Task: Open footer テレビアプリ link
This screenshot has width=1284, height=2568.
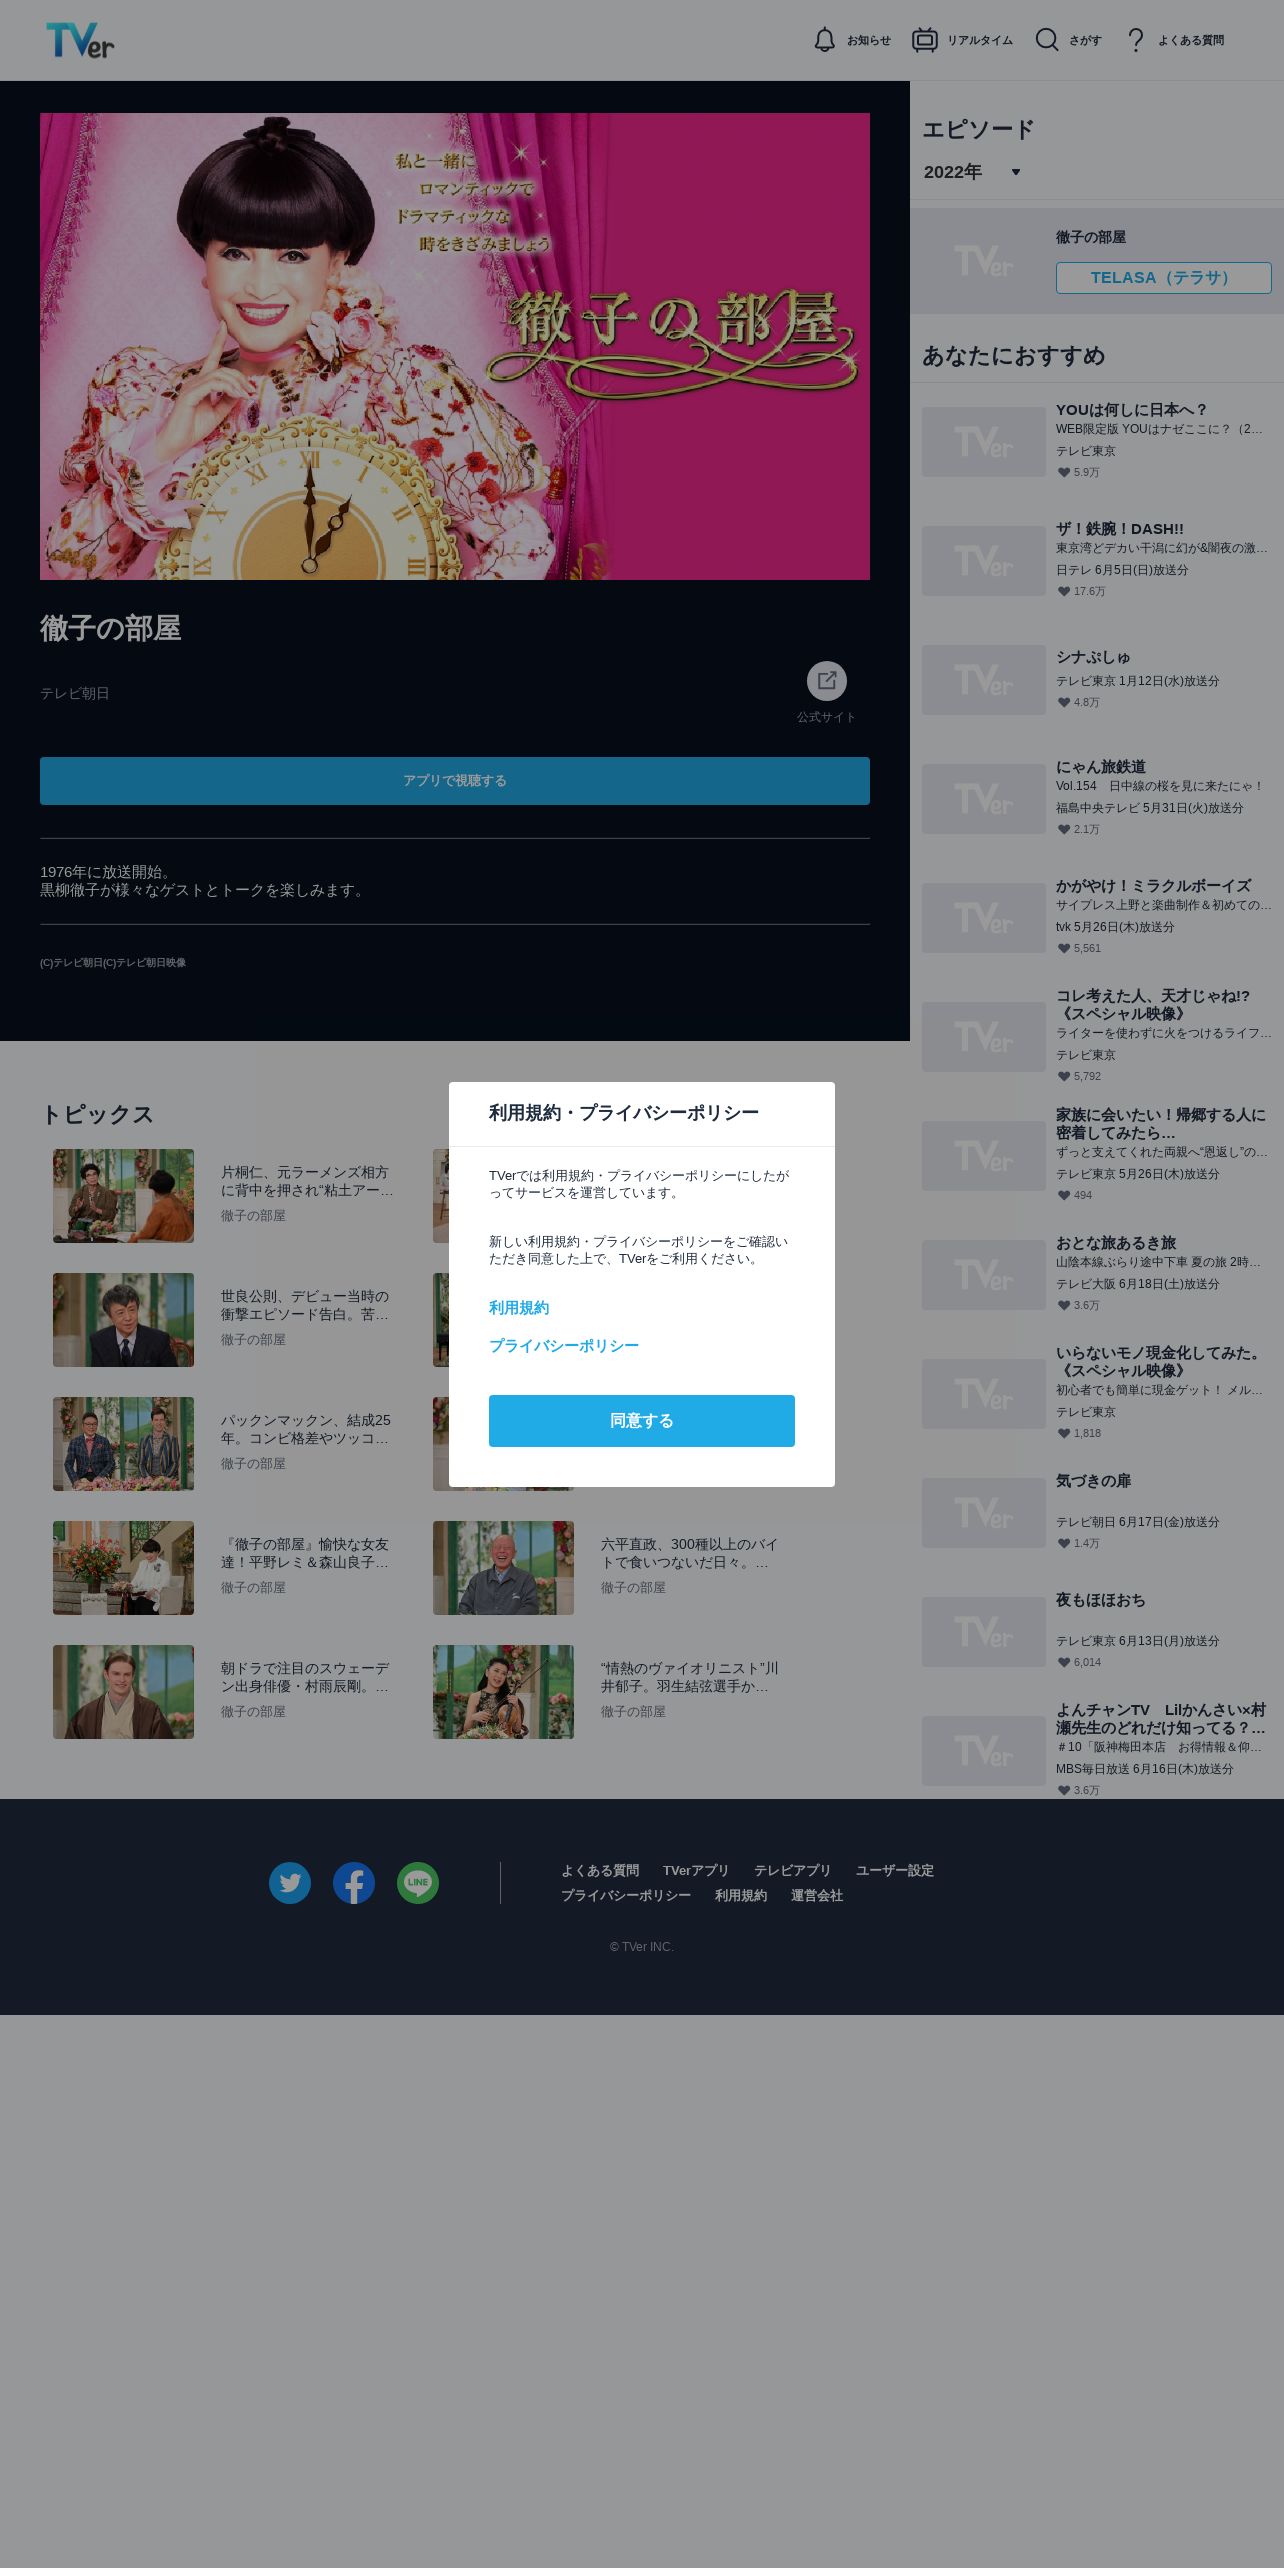Action: (x=793, y=1871)
